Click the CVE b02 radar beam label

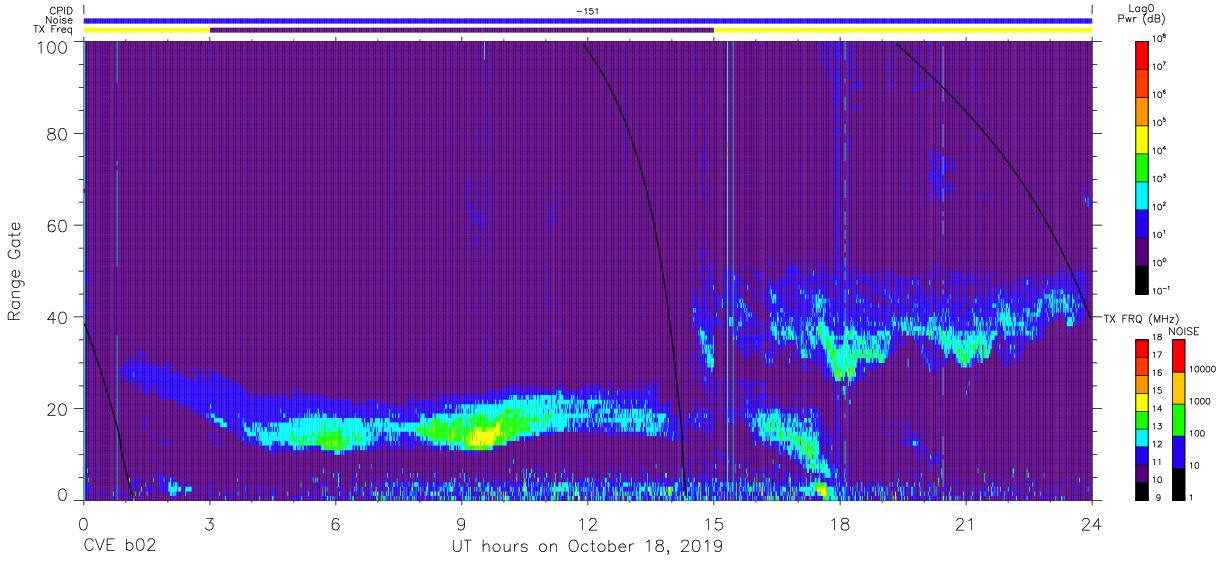pyautogui.click(x=119, y=547)
